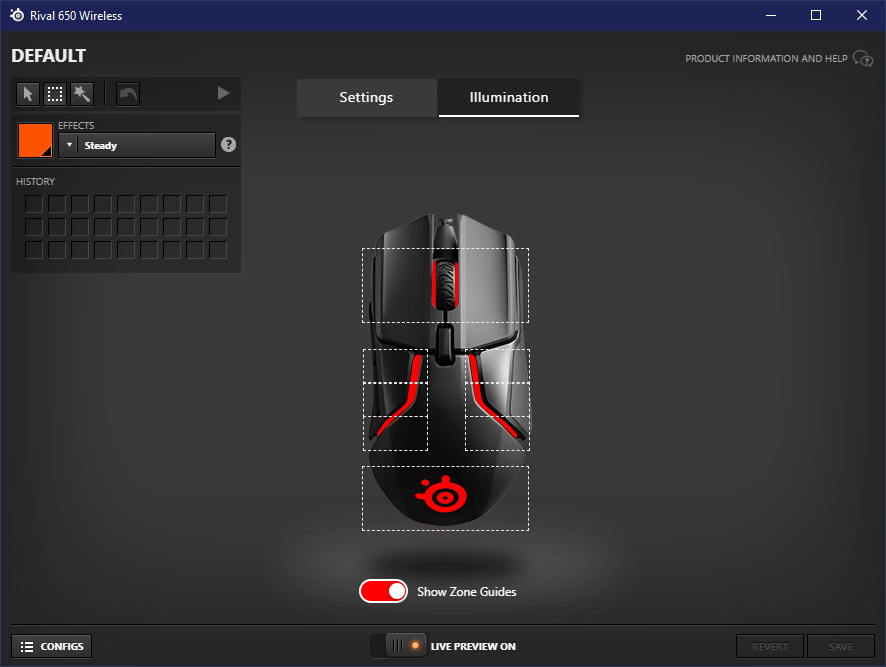Minimize the Rival 650 Wireless window
This screenshot has width=886, height=667.
point(771,15)
